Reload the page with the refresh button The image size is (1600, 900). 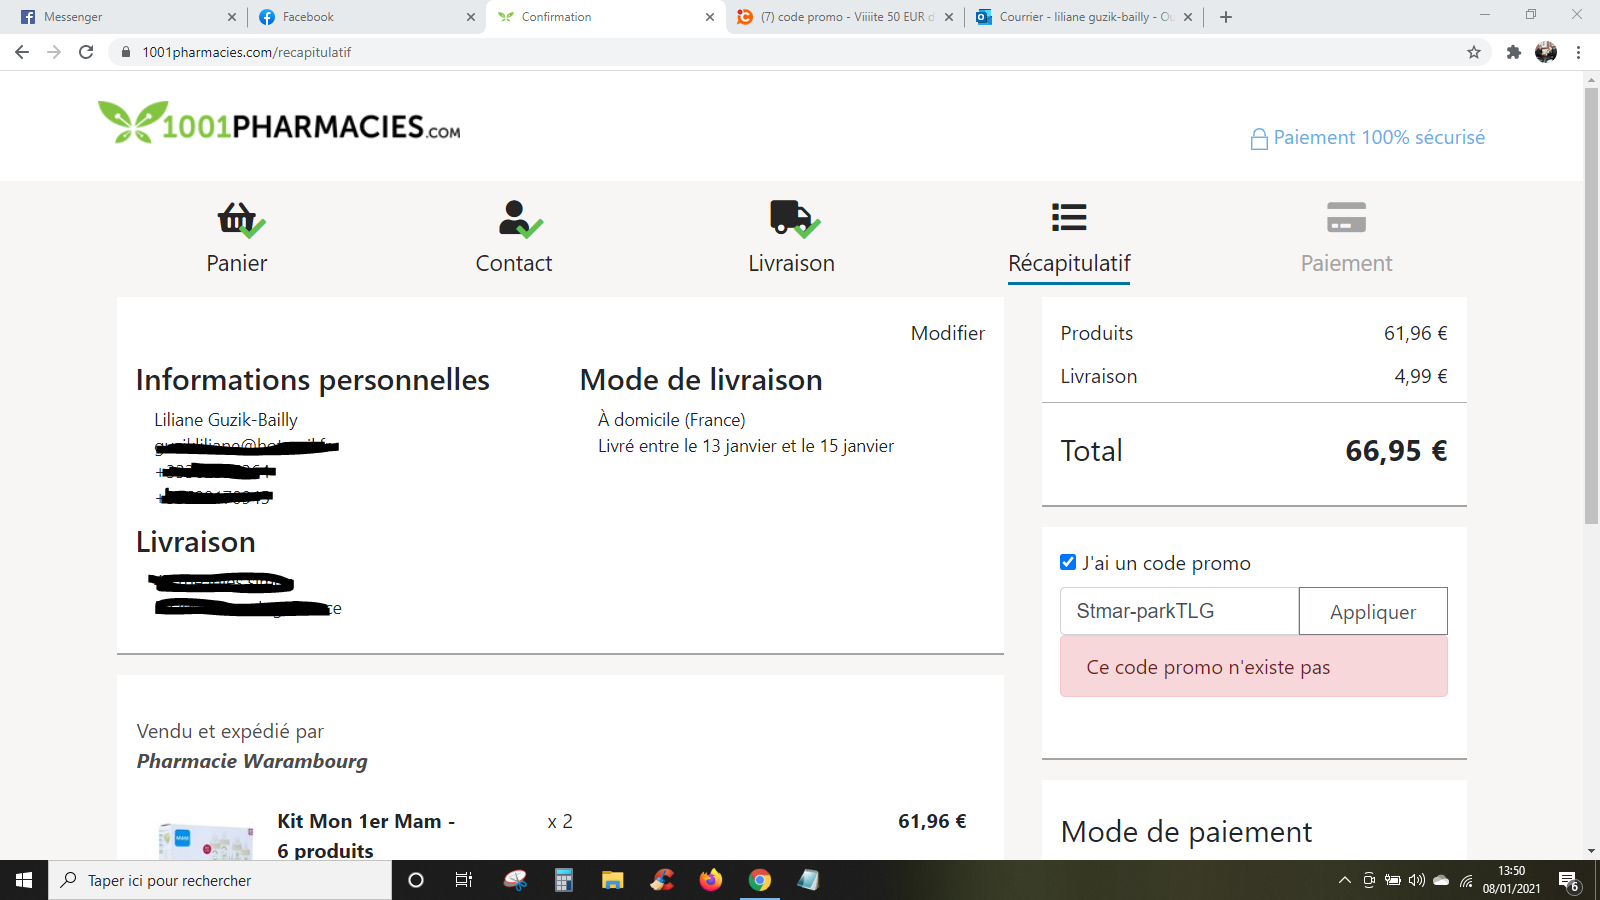(x=86, y=52)
